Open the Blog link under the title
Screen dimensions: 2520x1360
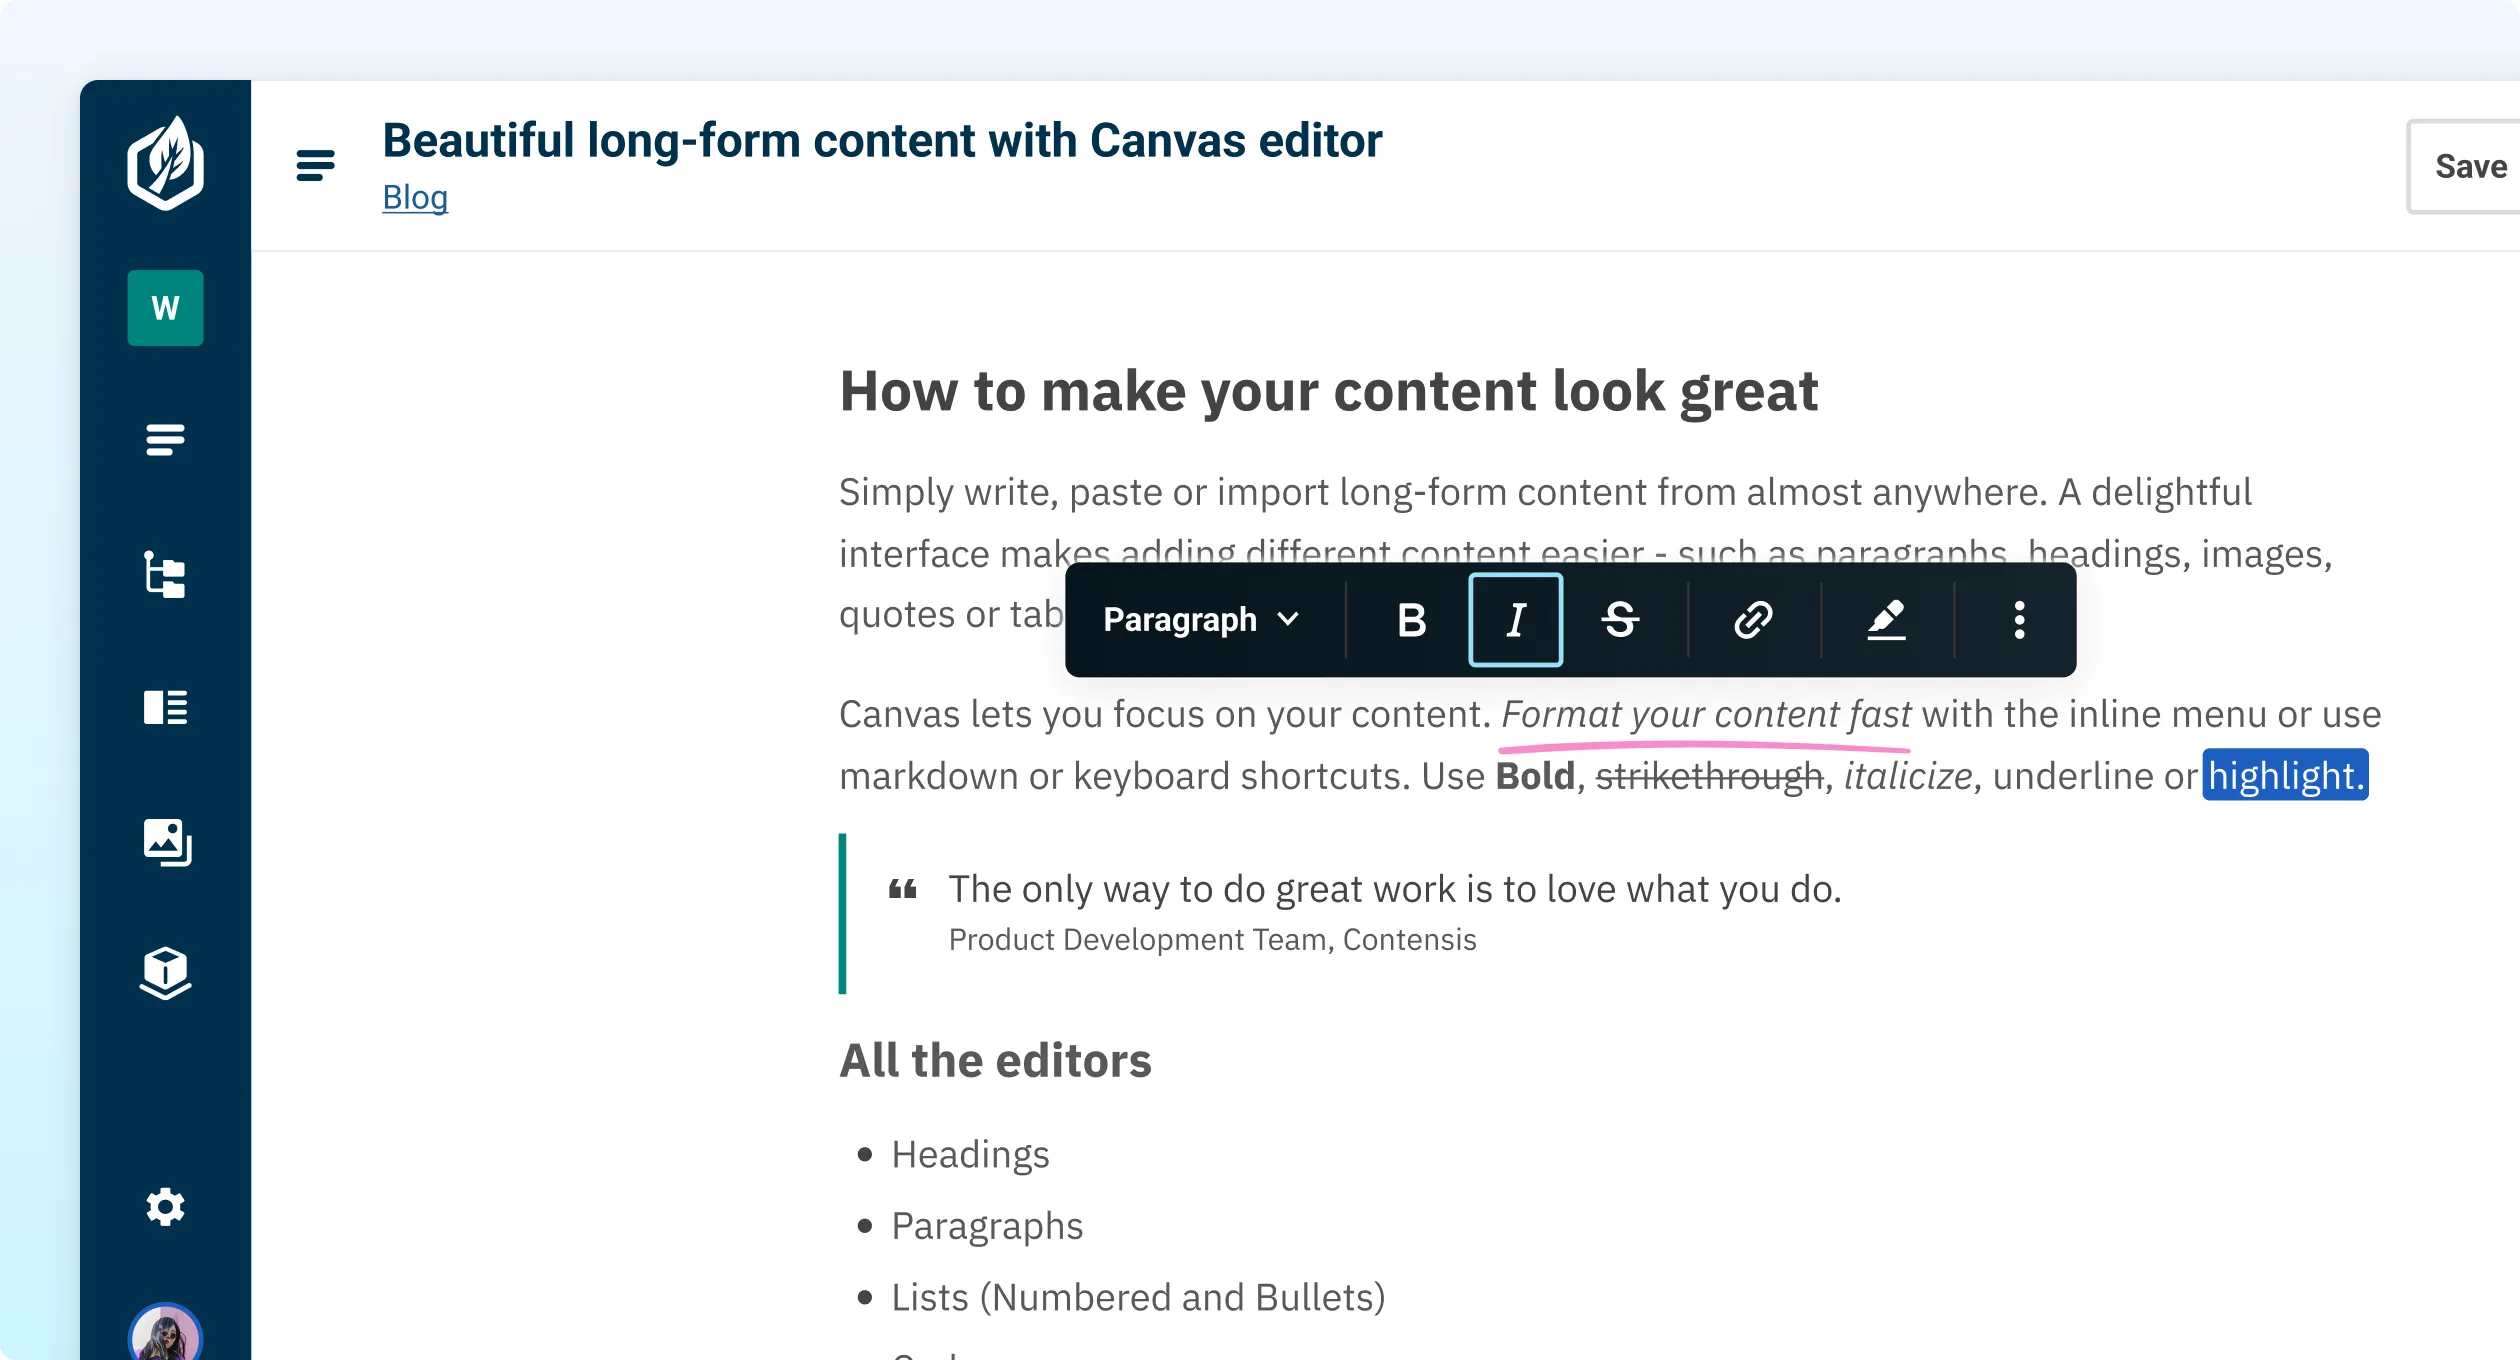click(x=415, y=197)
